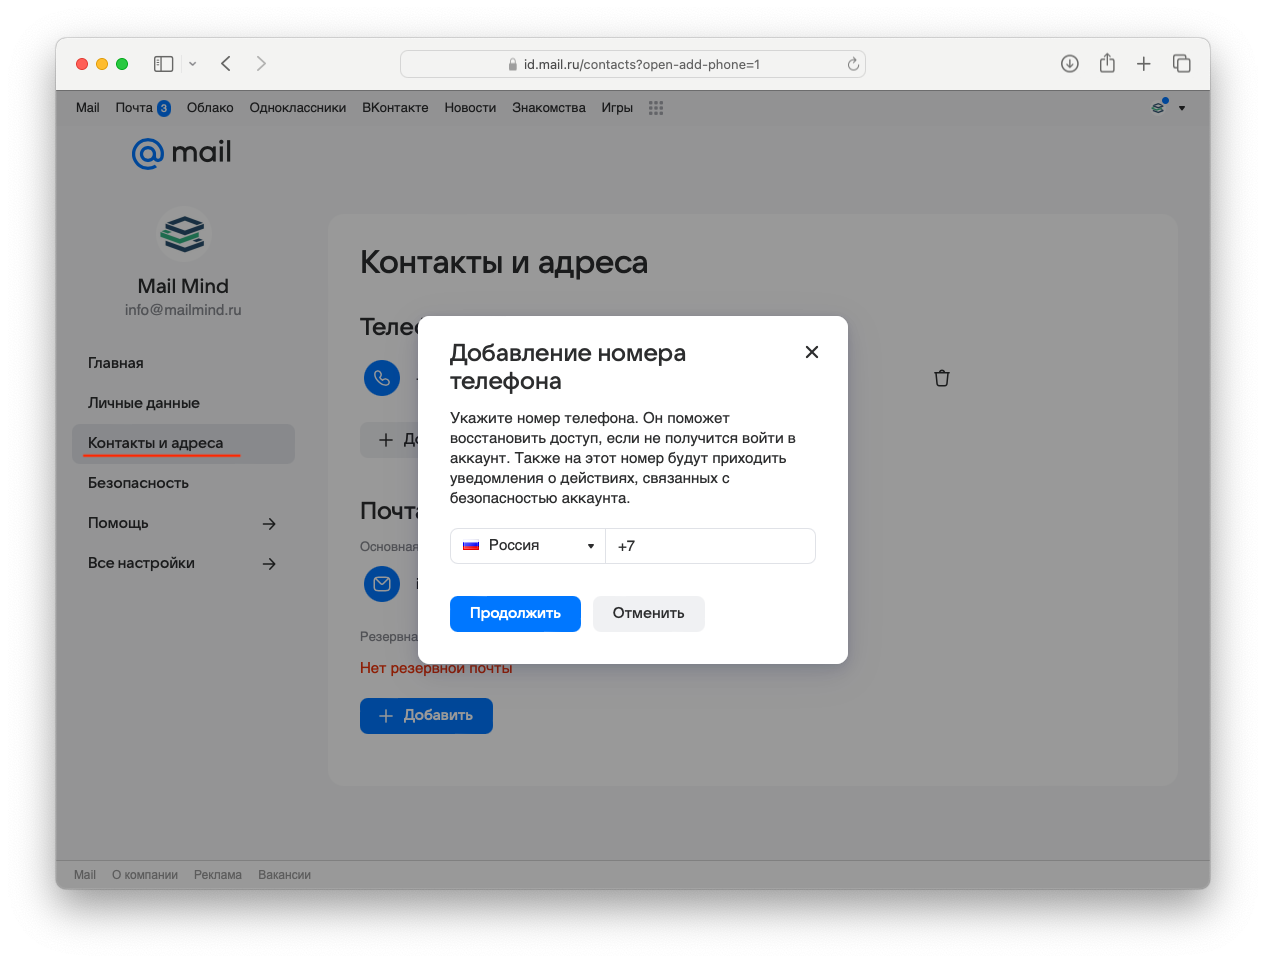
Task: Open the all-projects grid icon in top bar
Action: tap(656, 107)
